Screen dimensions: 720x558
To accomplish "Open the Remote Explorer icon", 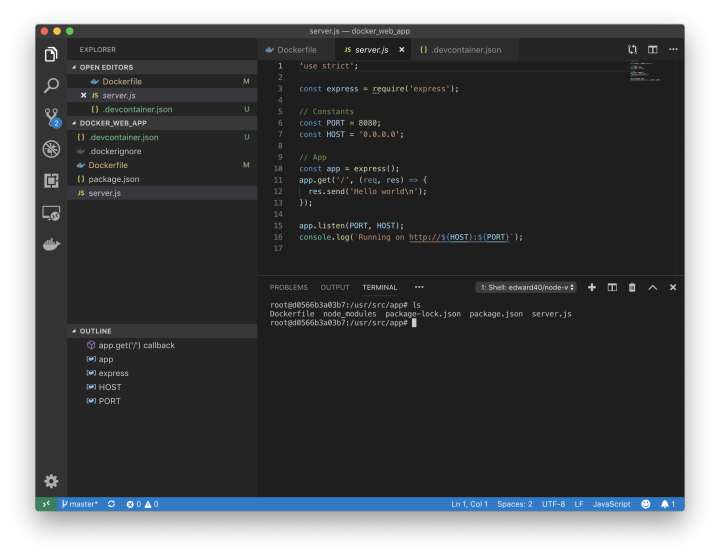I will coord(51,213).
